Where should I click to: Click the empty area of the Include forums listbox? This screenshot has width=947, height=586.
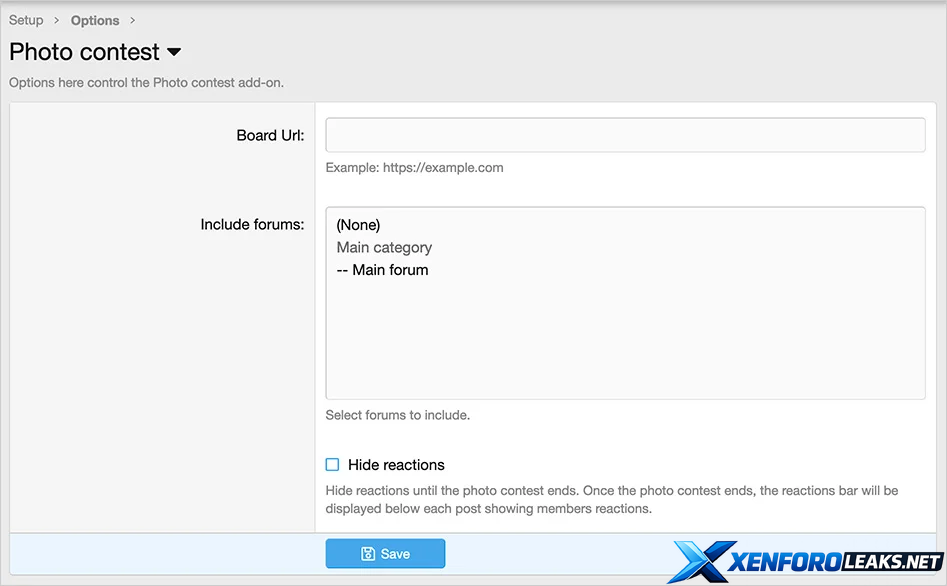coord(625,340)
